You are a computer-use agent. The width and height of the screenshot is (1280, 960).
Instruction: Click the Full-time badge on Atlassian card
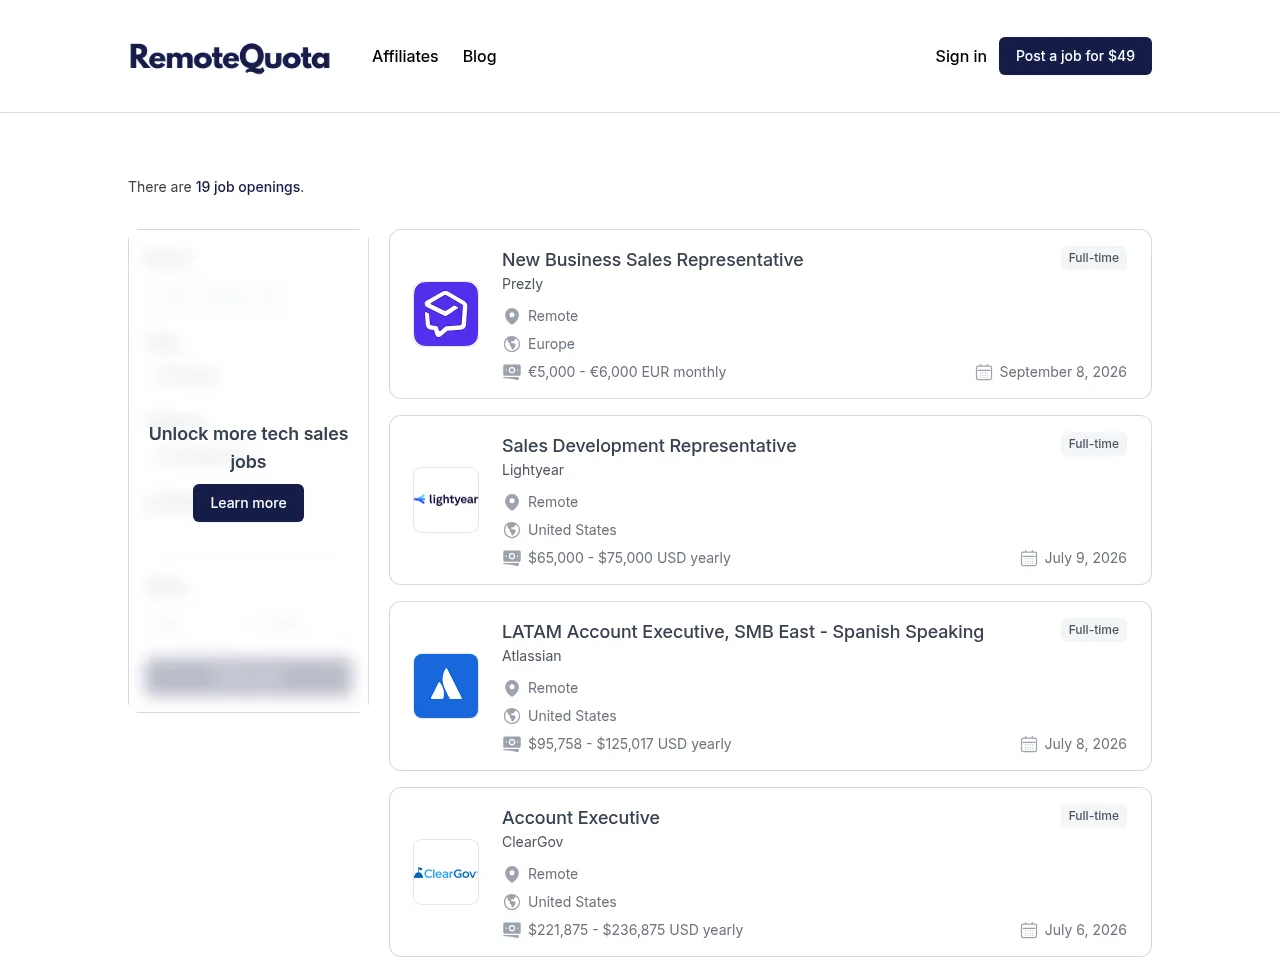pos(1094,630)
